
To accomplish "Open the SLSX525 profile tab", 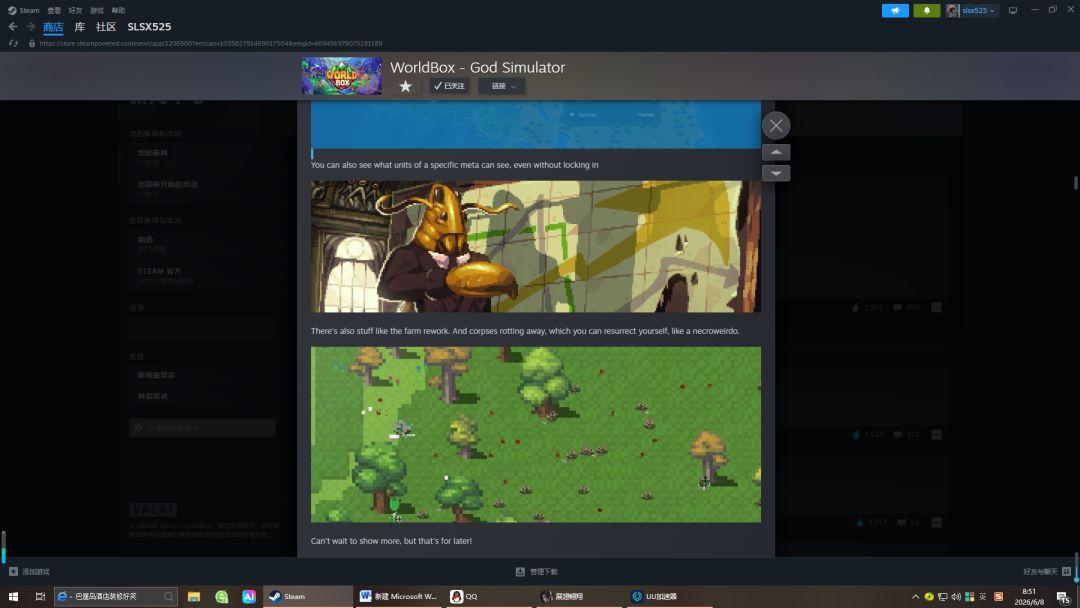I will (x=149, y=27).
